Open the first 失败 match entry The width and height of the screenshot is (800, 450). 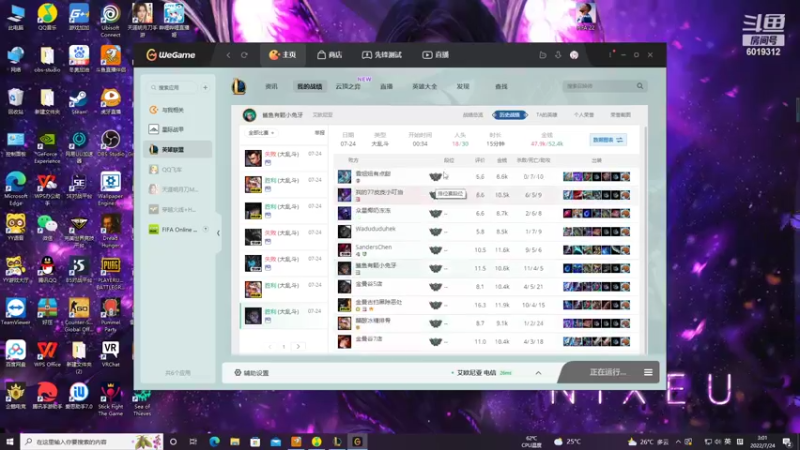[284, 158]
